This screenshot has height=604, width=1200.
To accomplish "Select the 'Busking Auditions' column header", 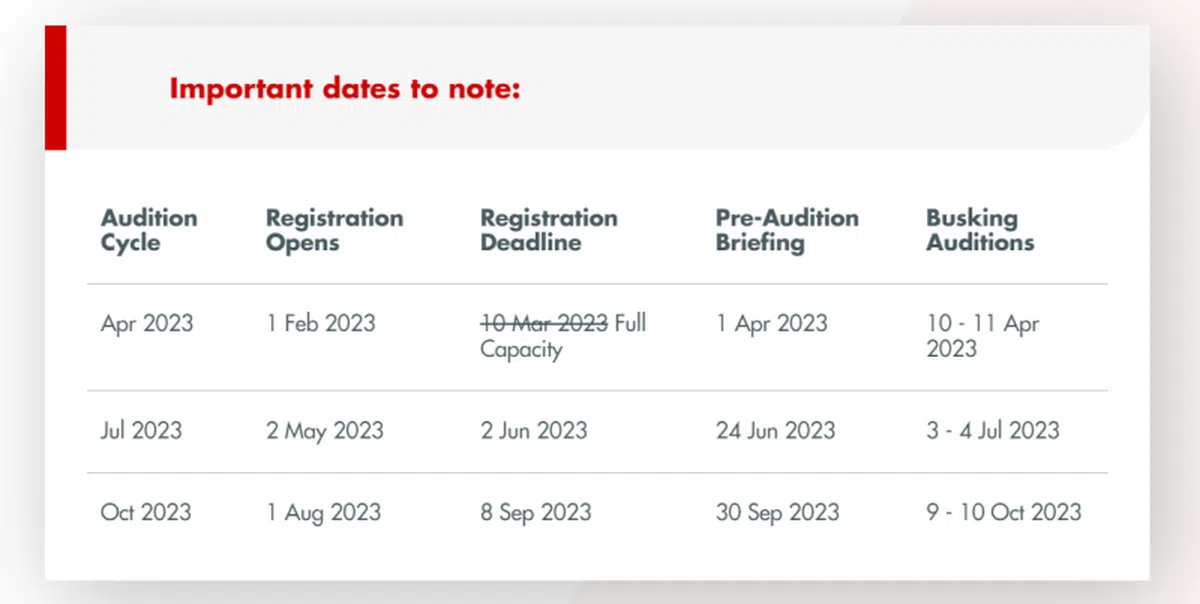I will [979, 230].
